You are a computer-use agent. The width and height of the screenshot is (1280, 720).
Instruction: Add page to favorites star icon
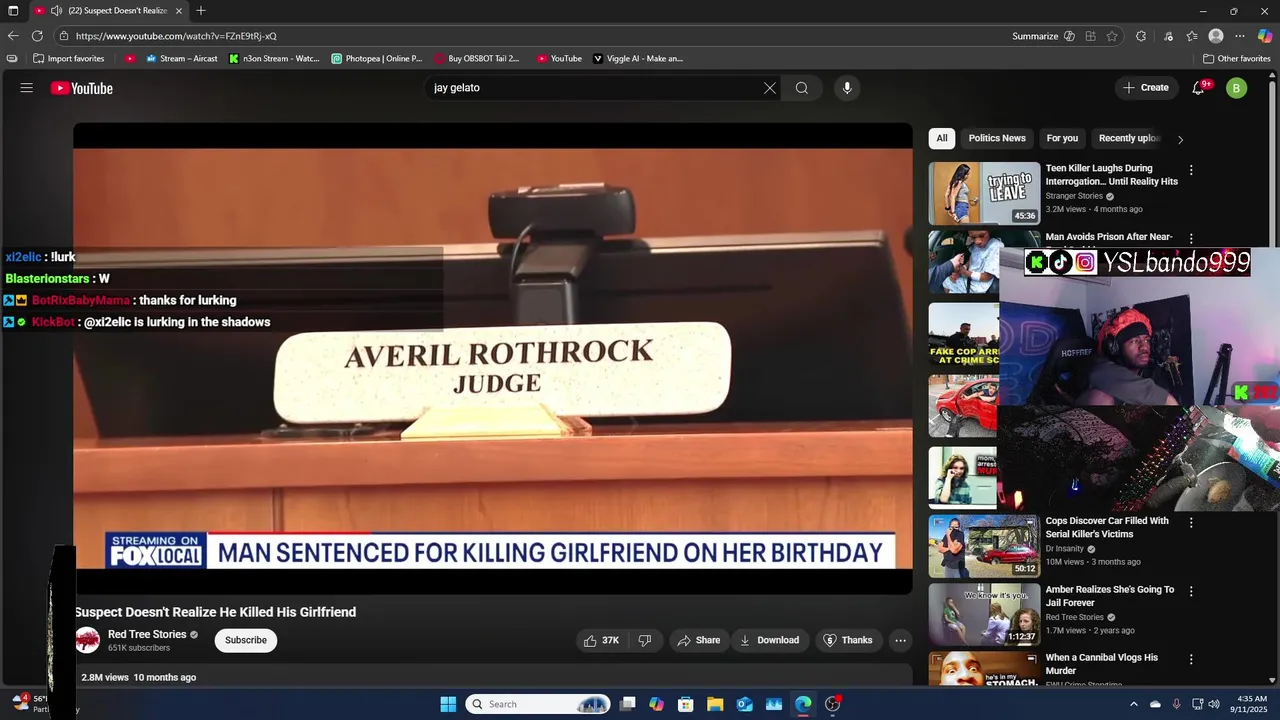click(1112, 36)
